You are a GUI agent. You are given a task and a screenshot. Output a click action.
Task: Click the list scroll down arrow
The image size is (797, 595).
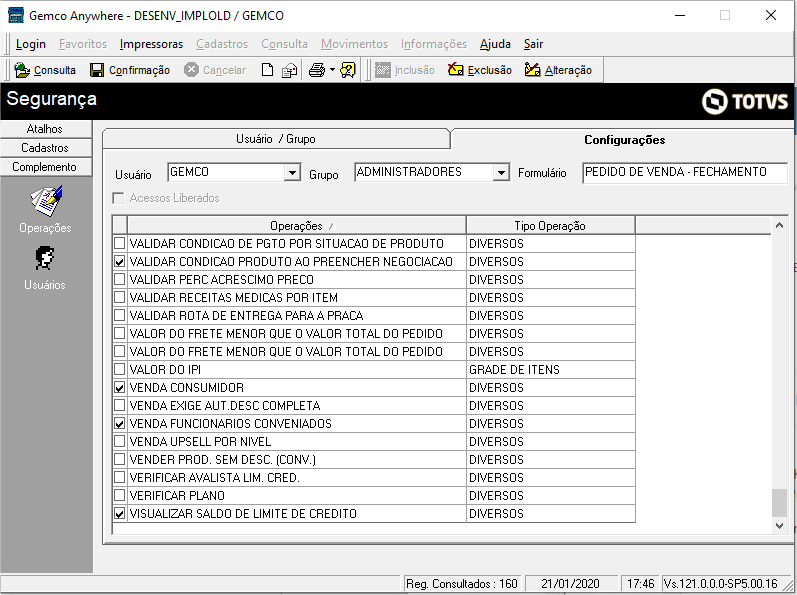(779, 526)
